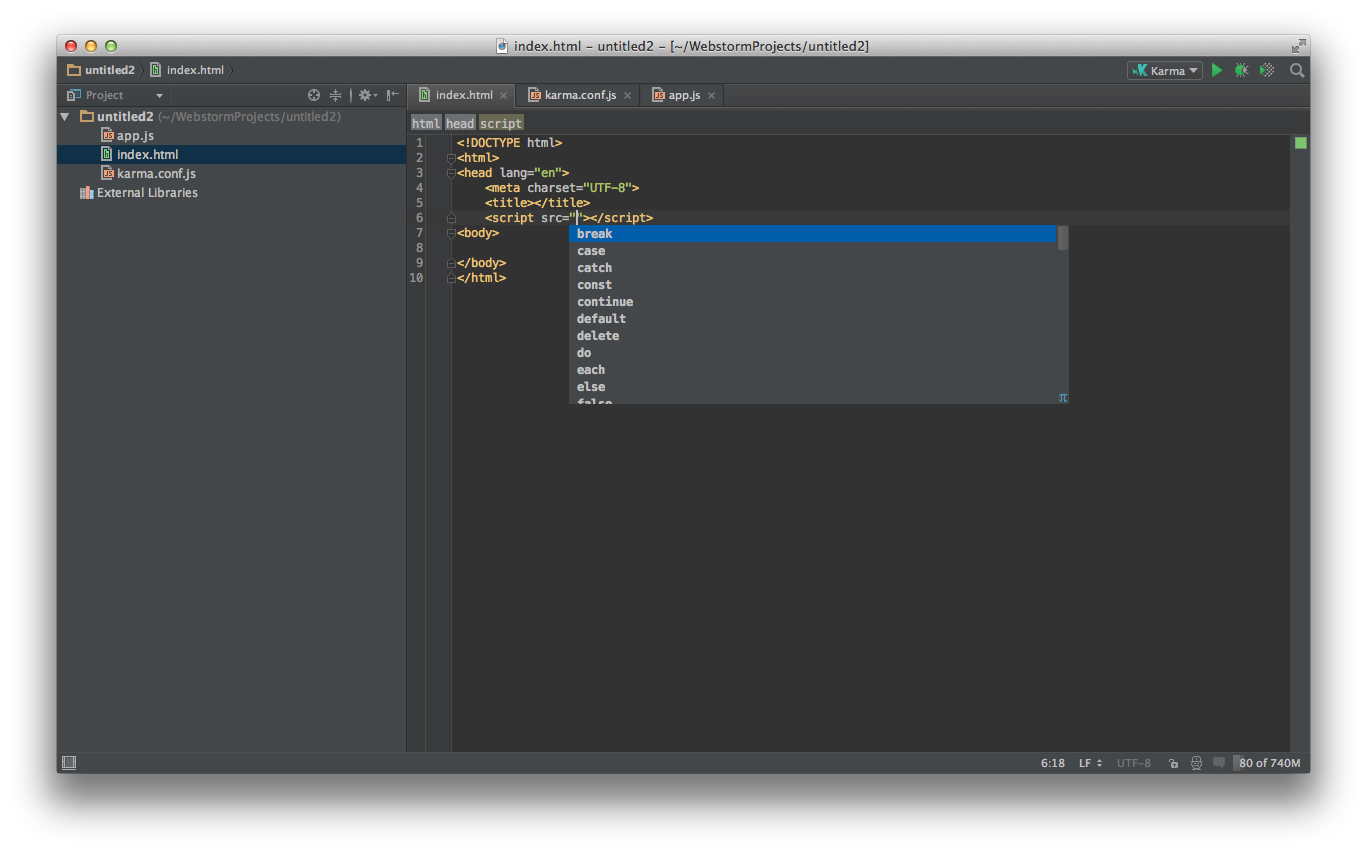The image size is (1367, 852).
Task: Click cursor position 6:18 in status bar
Action: 1052,763
